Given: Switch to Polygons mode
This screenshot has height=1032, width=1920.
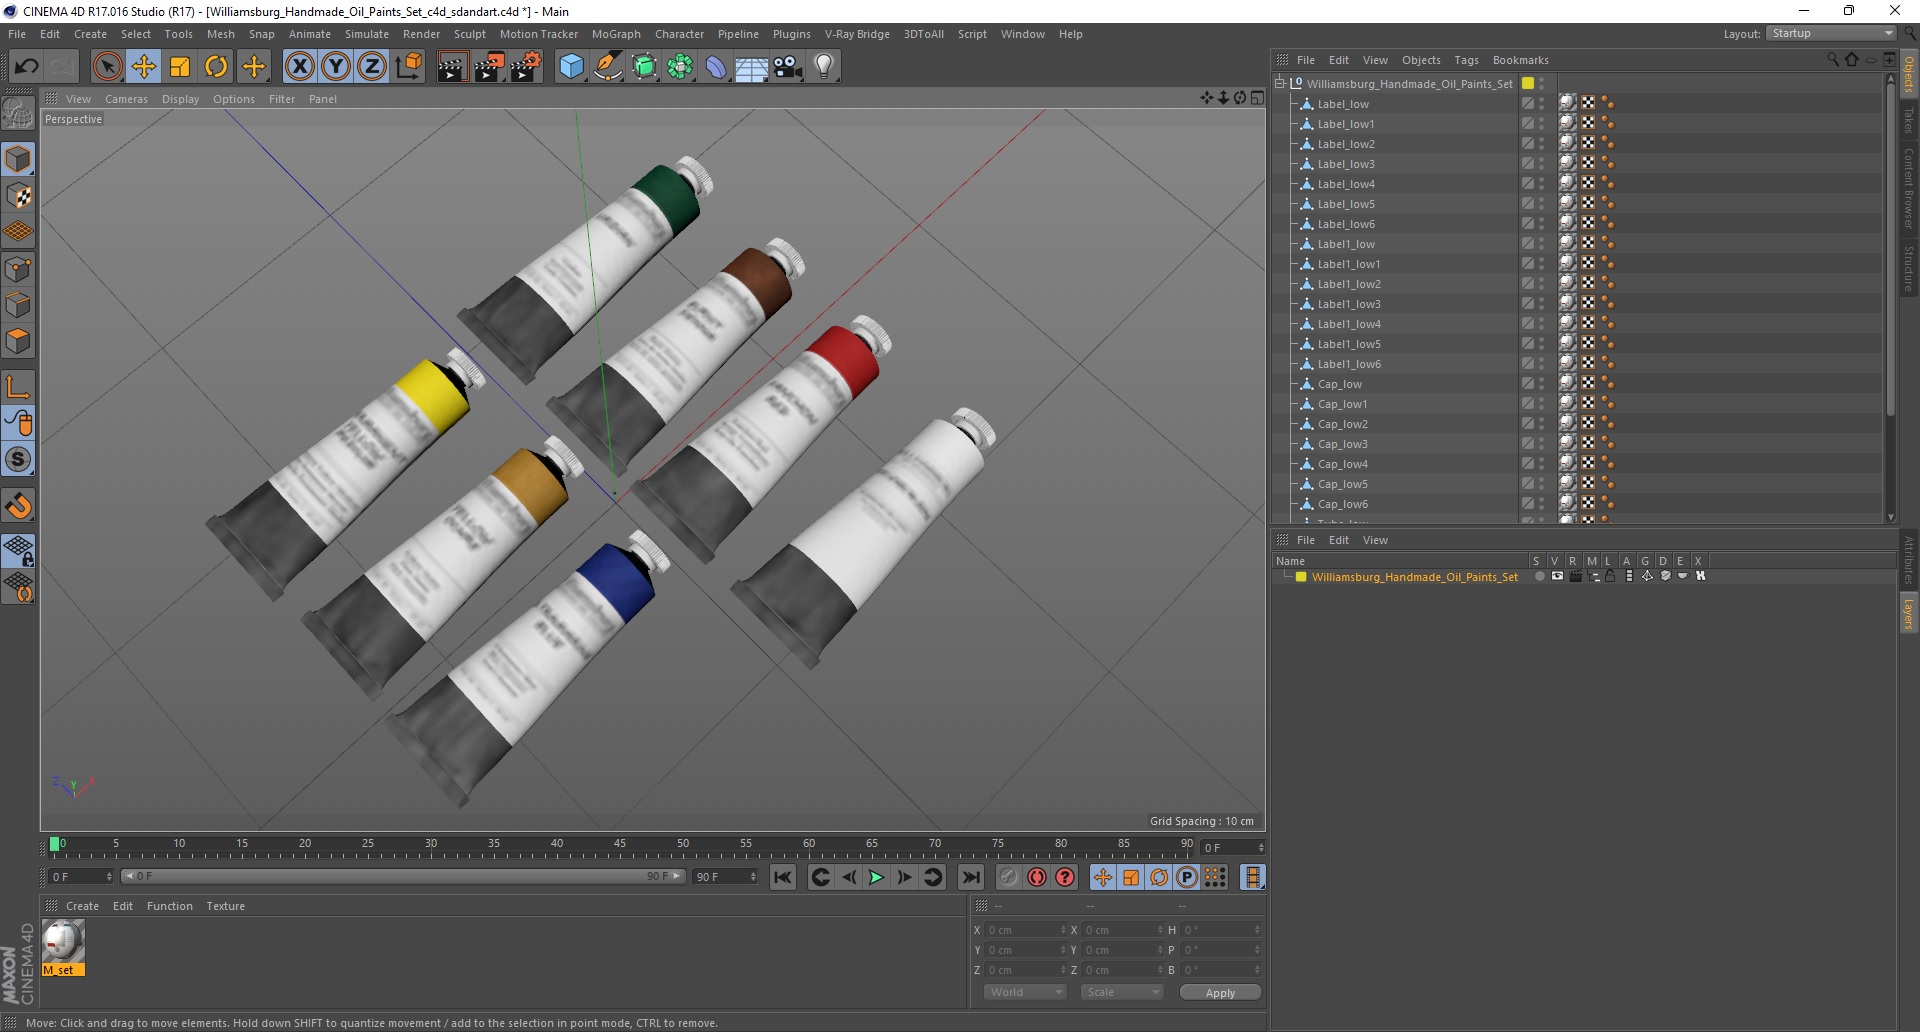Looking at the screenshot, I should [18, 341].
